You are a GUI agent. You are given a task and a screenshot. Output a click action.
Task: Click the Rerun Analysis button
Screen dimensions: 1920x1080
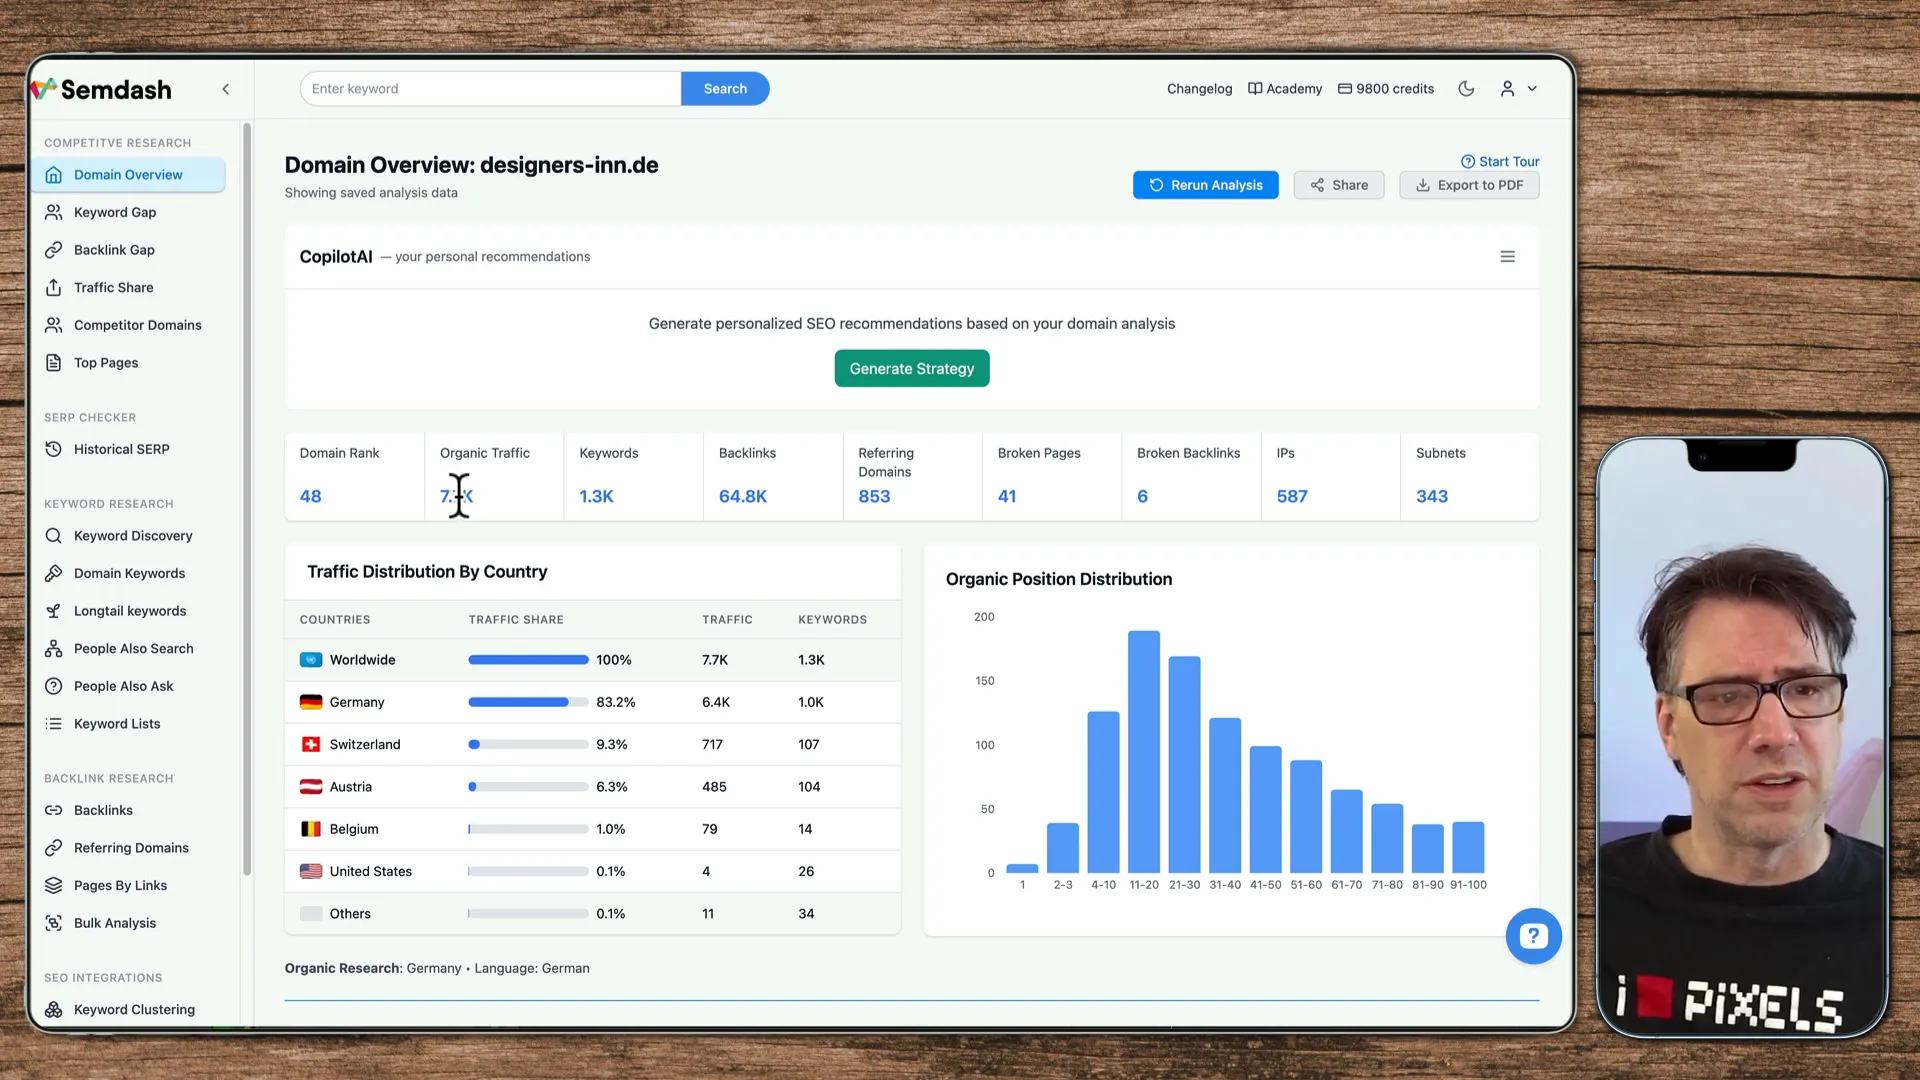[x=1205, y=185]
